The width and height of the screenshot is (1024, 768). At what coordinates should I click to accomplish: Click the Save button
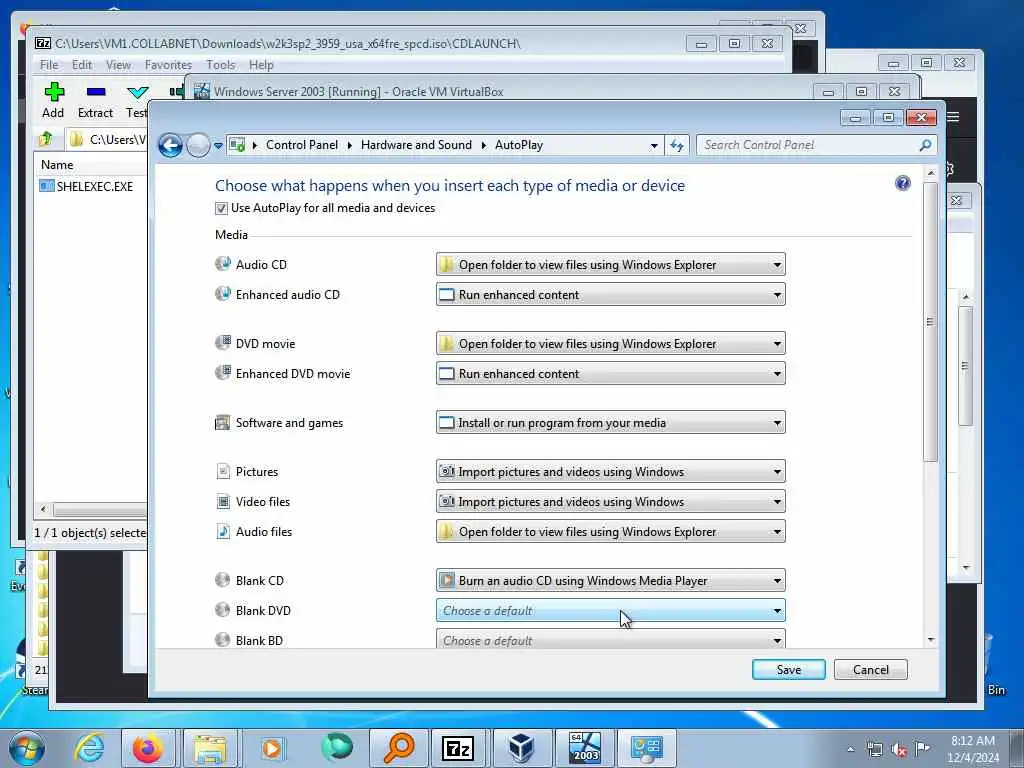(x=788, y=669)
